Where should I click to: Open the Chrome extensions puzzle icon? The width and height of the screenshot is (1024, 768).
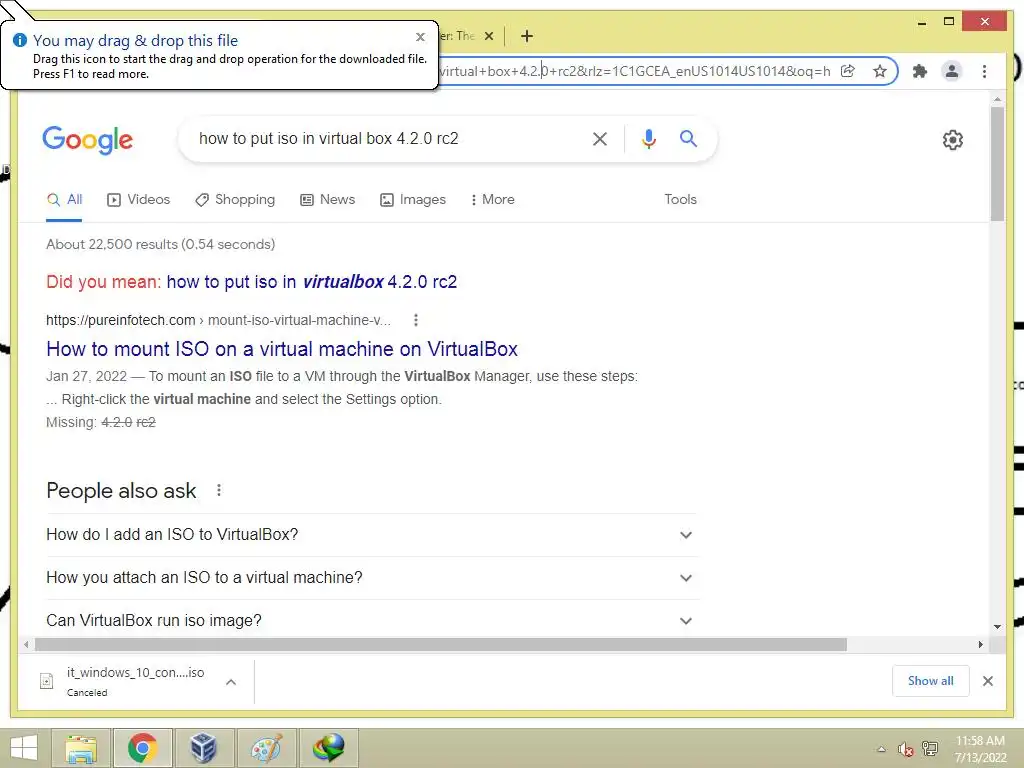coord(920,71)
